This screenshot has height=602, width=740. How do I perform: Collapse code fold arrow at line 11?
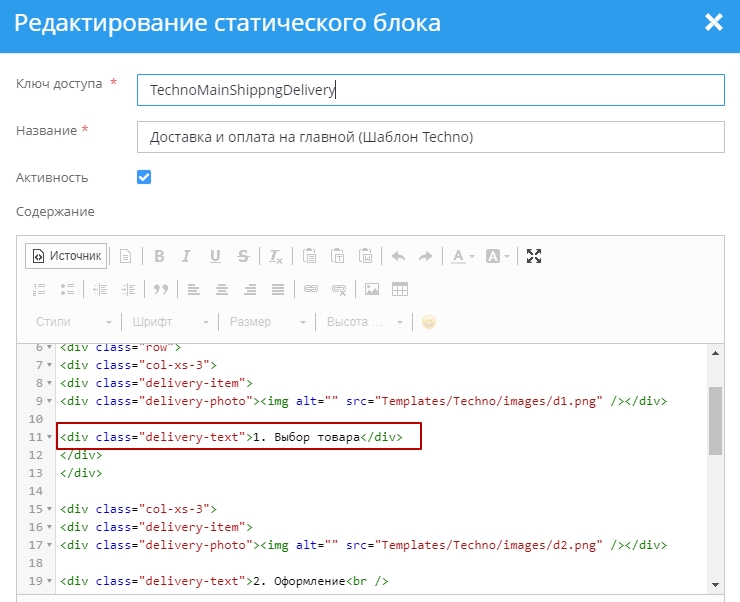pos(49,437)
